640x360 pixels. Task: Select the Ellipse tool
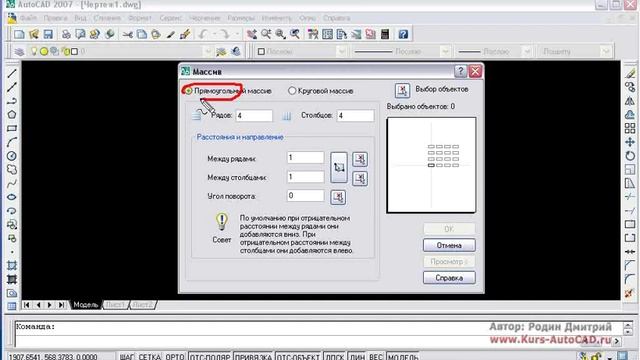12,197
